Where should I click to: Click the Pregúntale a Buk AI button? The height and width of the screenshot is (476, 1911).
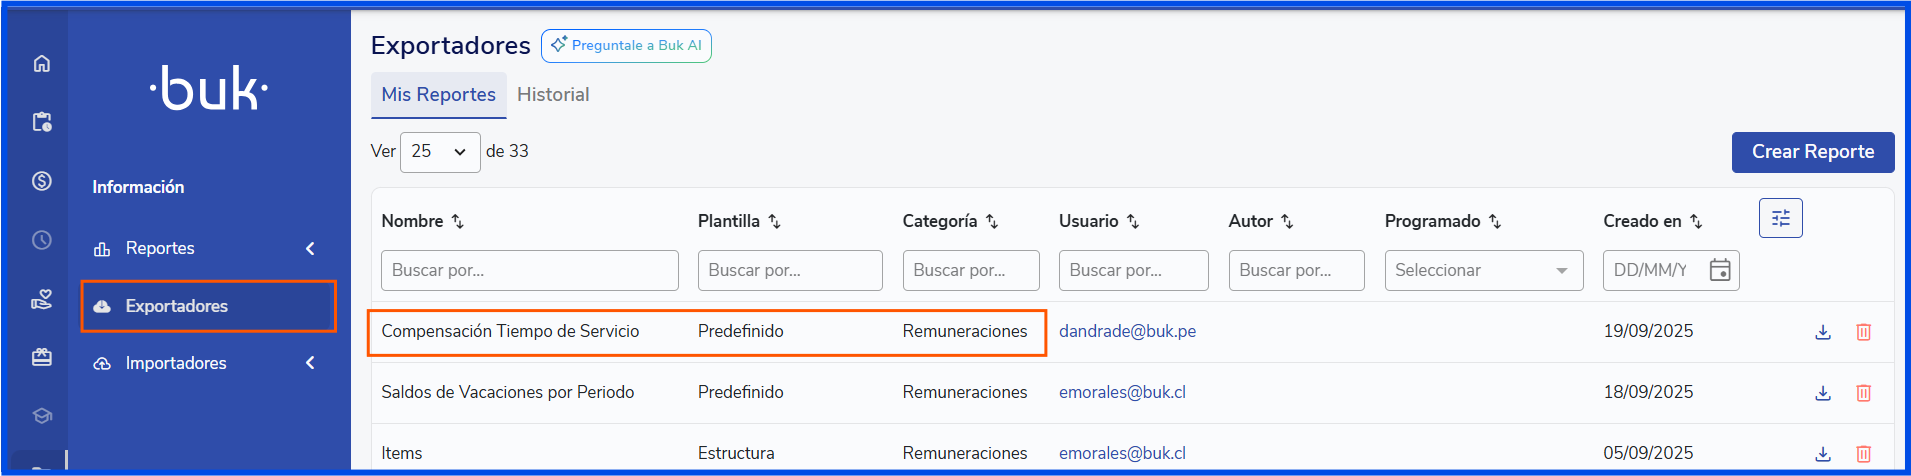click(x=626, y=46)
